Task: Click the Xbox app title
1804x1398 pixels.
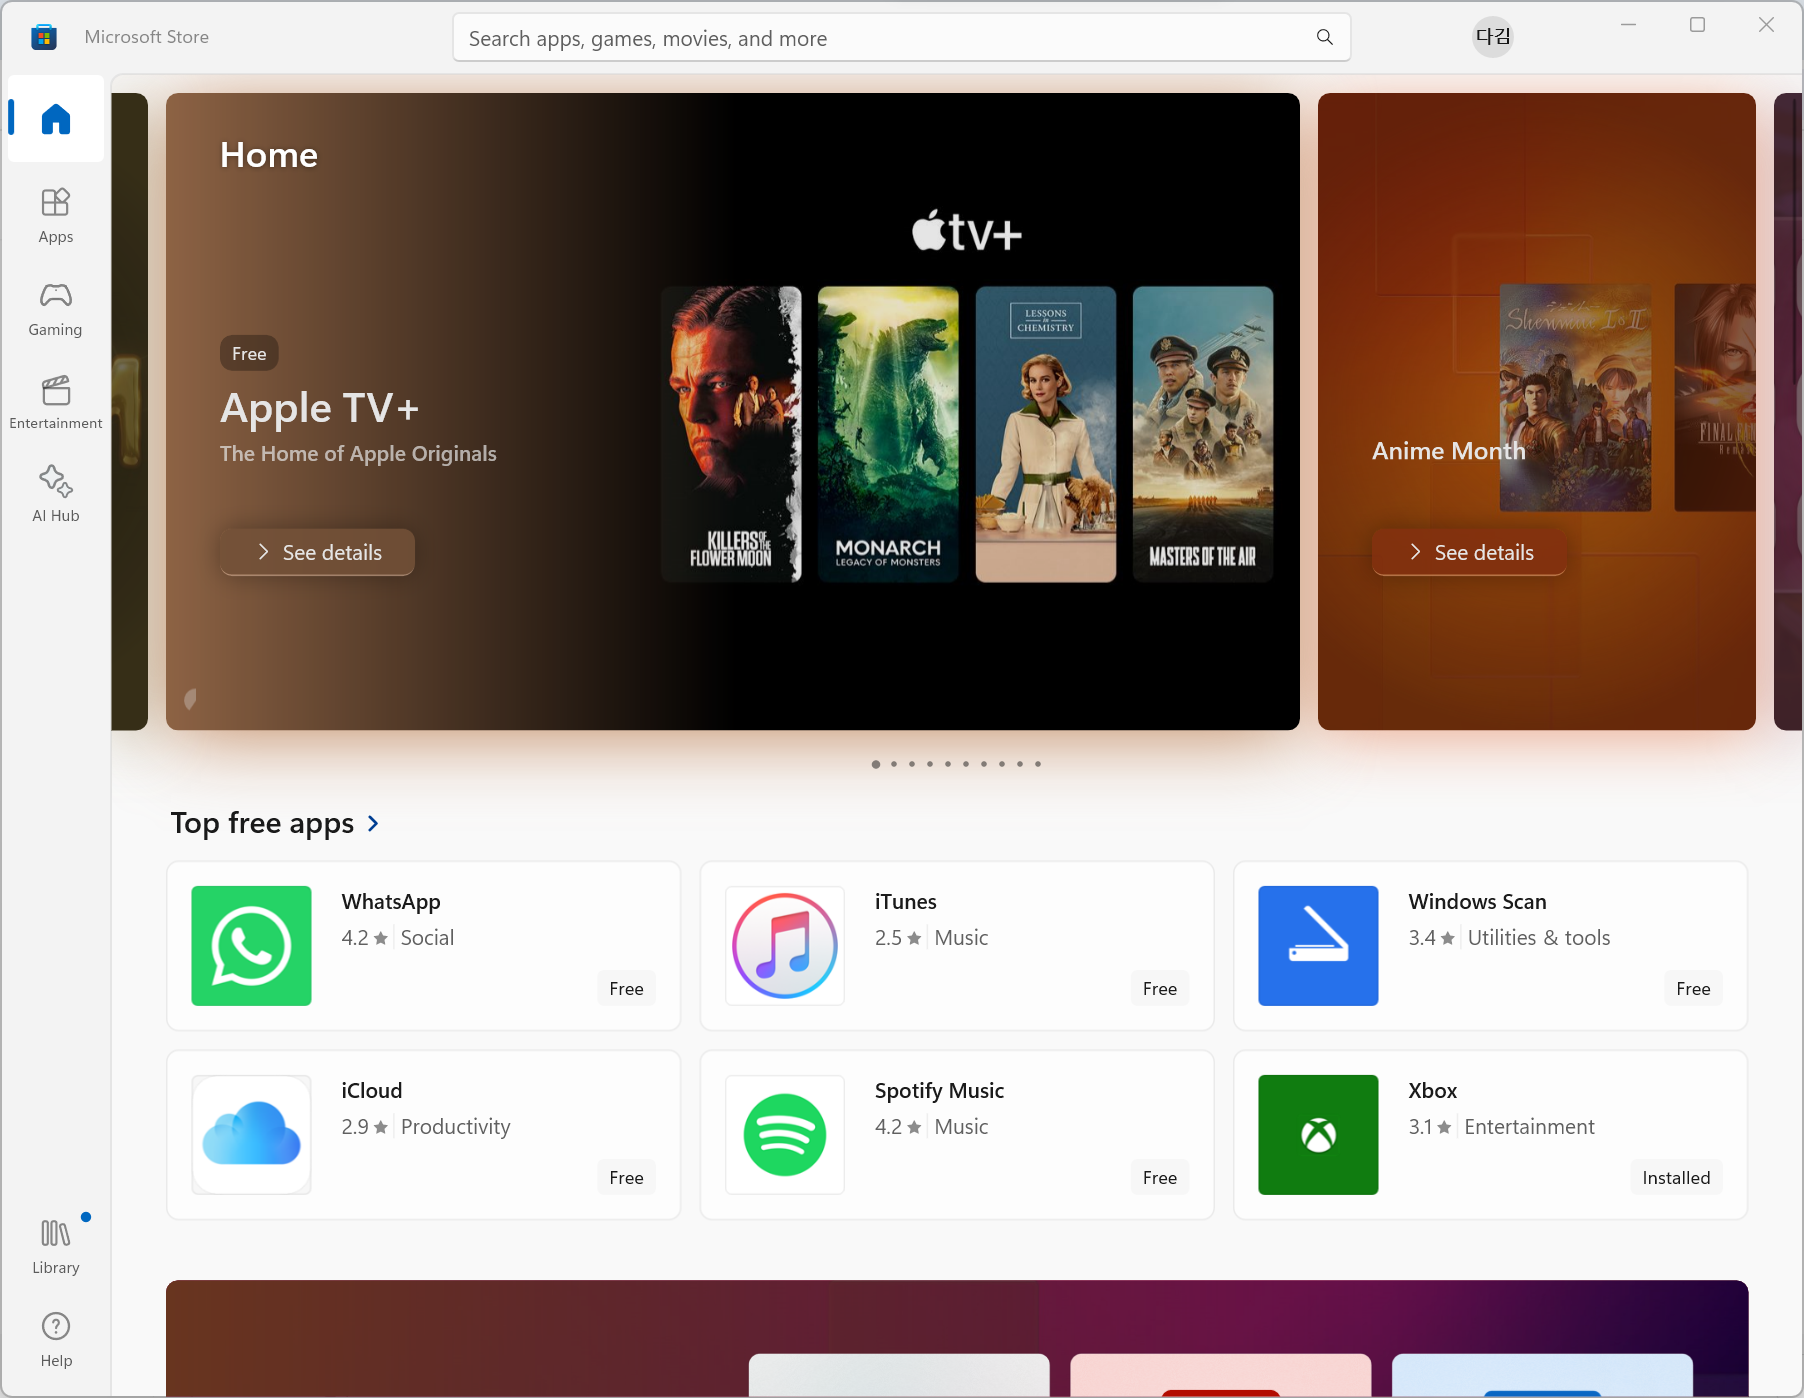Action: tap(1433, 1090)
